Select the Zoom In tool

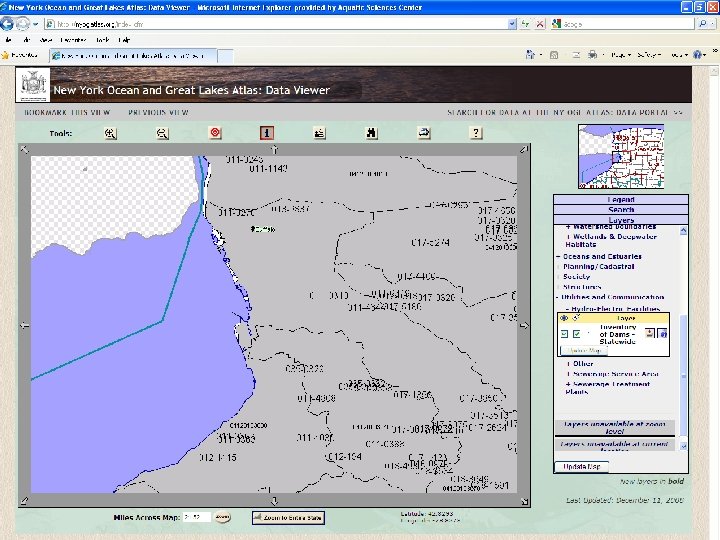point(111,132)
